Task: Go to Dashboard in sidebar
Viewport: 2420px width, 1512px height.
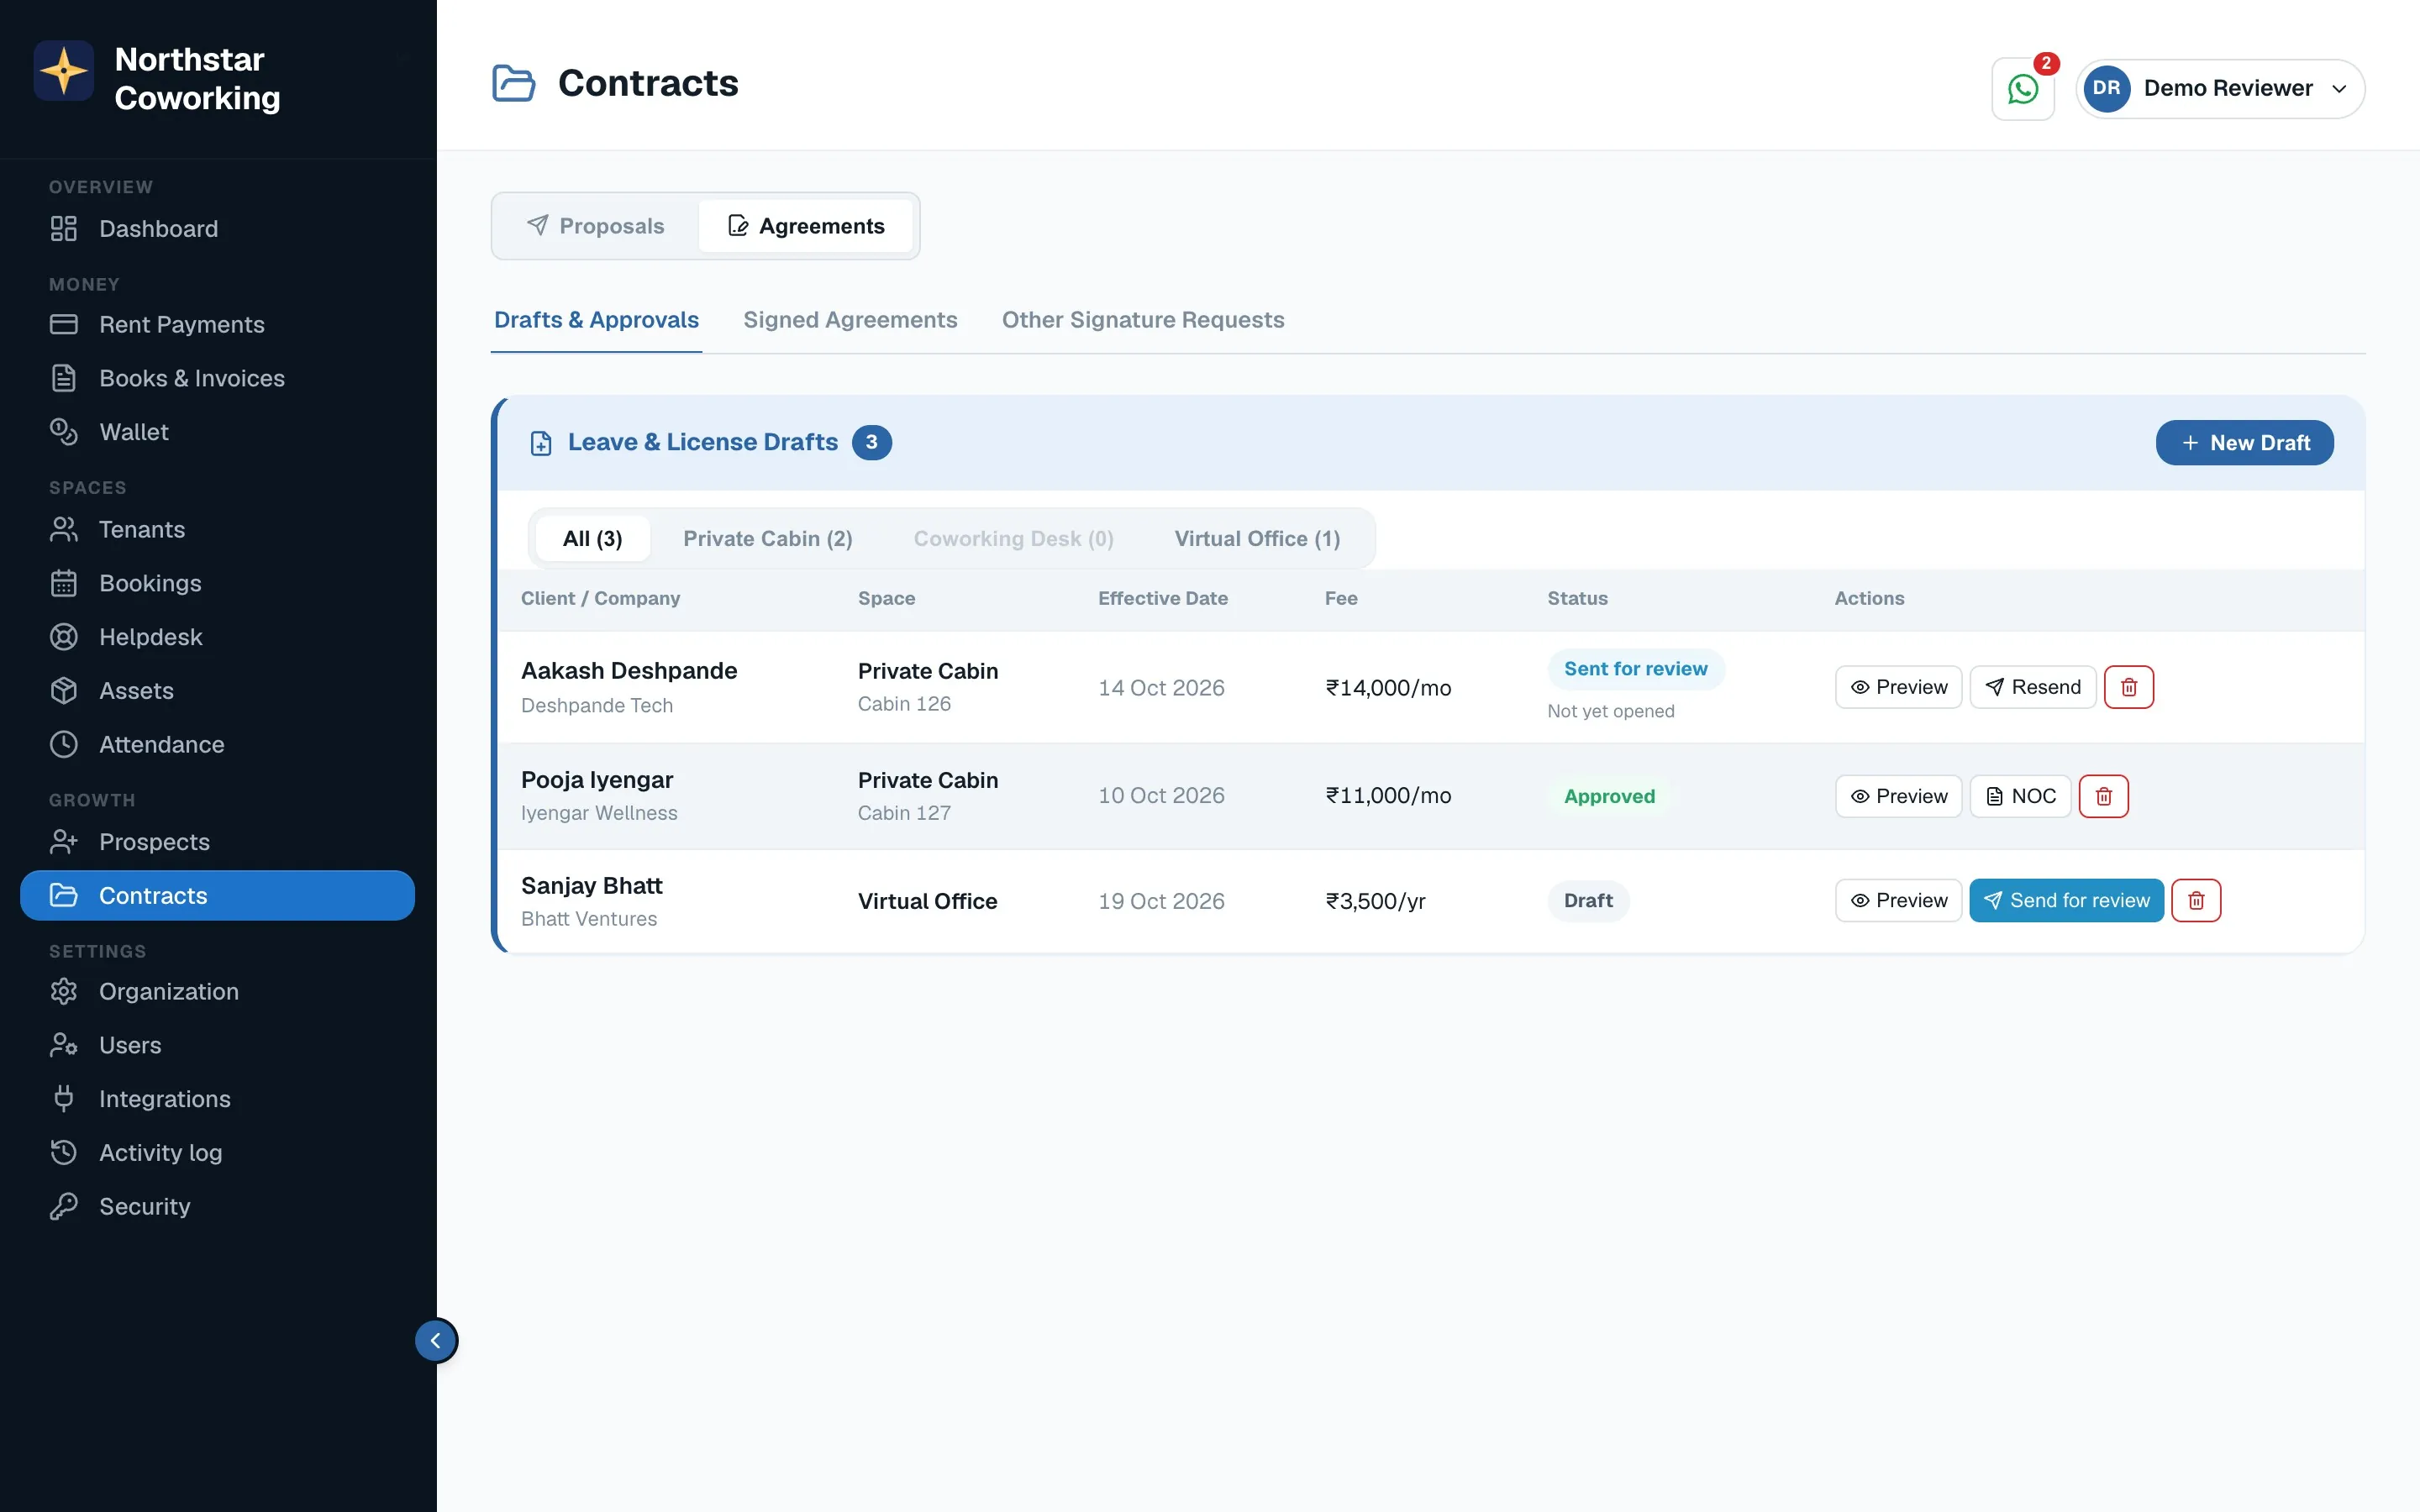Action: [218, 229]
